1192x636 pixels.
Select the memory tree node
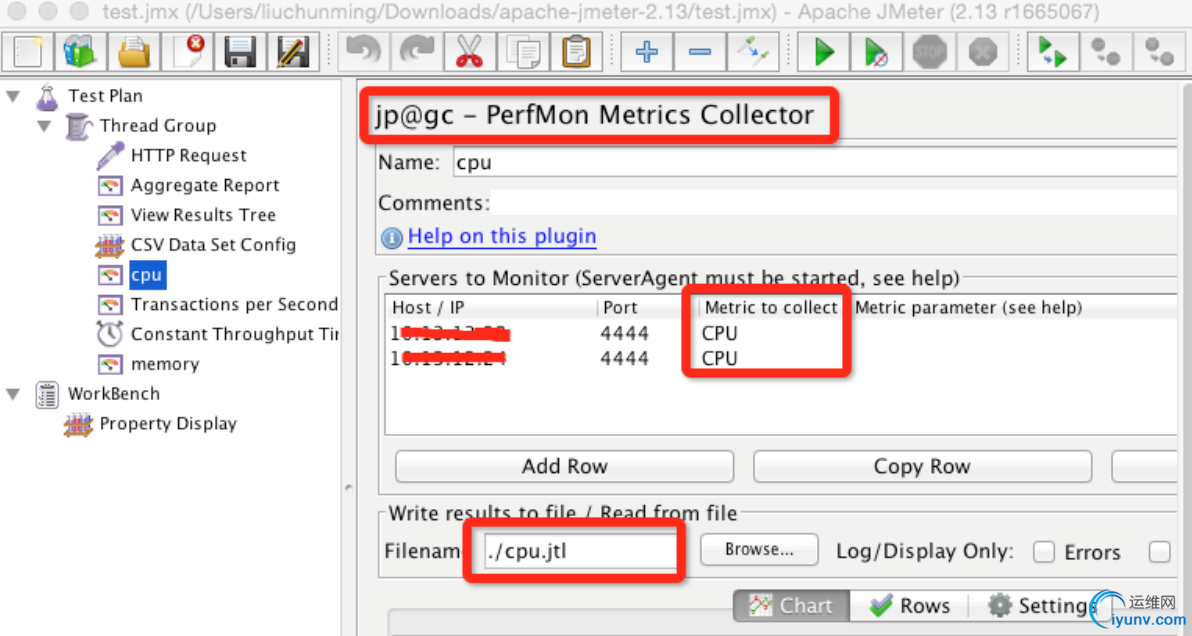pyautogui.click(x=165, y=364)
